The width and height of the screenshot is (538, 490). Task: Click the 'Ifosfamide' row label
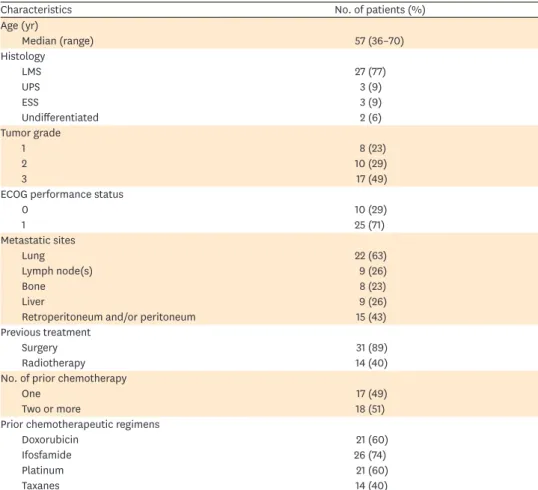pyautogui.click(x=47, y=455)
